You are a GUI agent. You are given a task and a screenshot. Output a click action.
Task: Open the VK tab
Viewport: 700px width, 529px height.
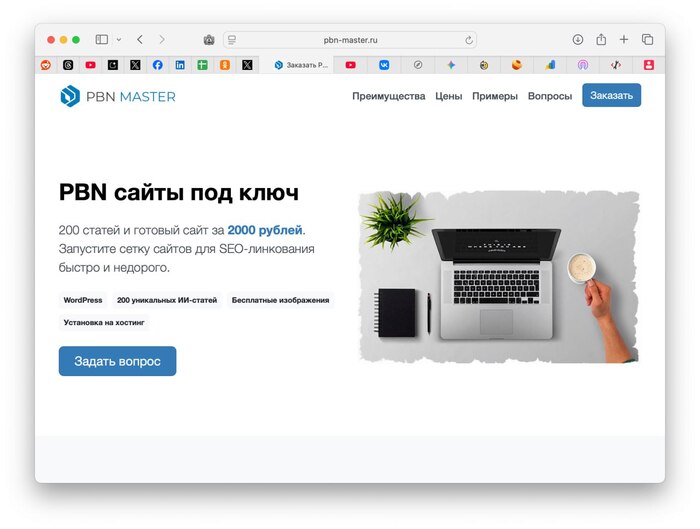coord(384,65)
